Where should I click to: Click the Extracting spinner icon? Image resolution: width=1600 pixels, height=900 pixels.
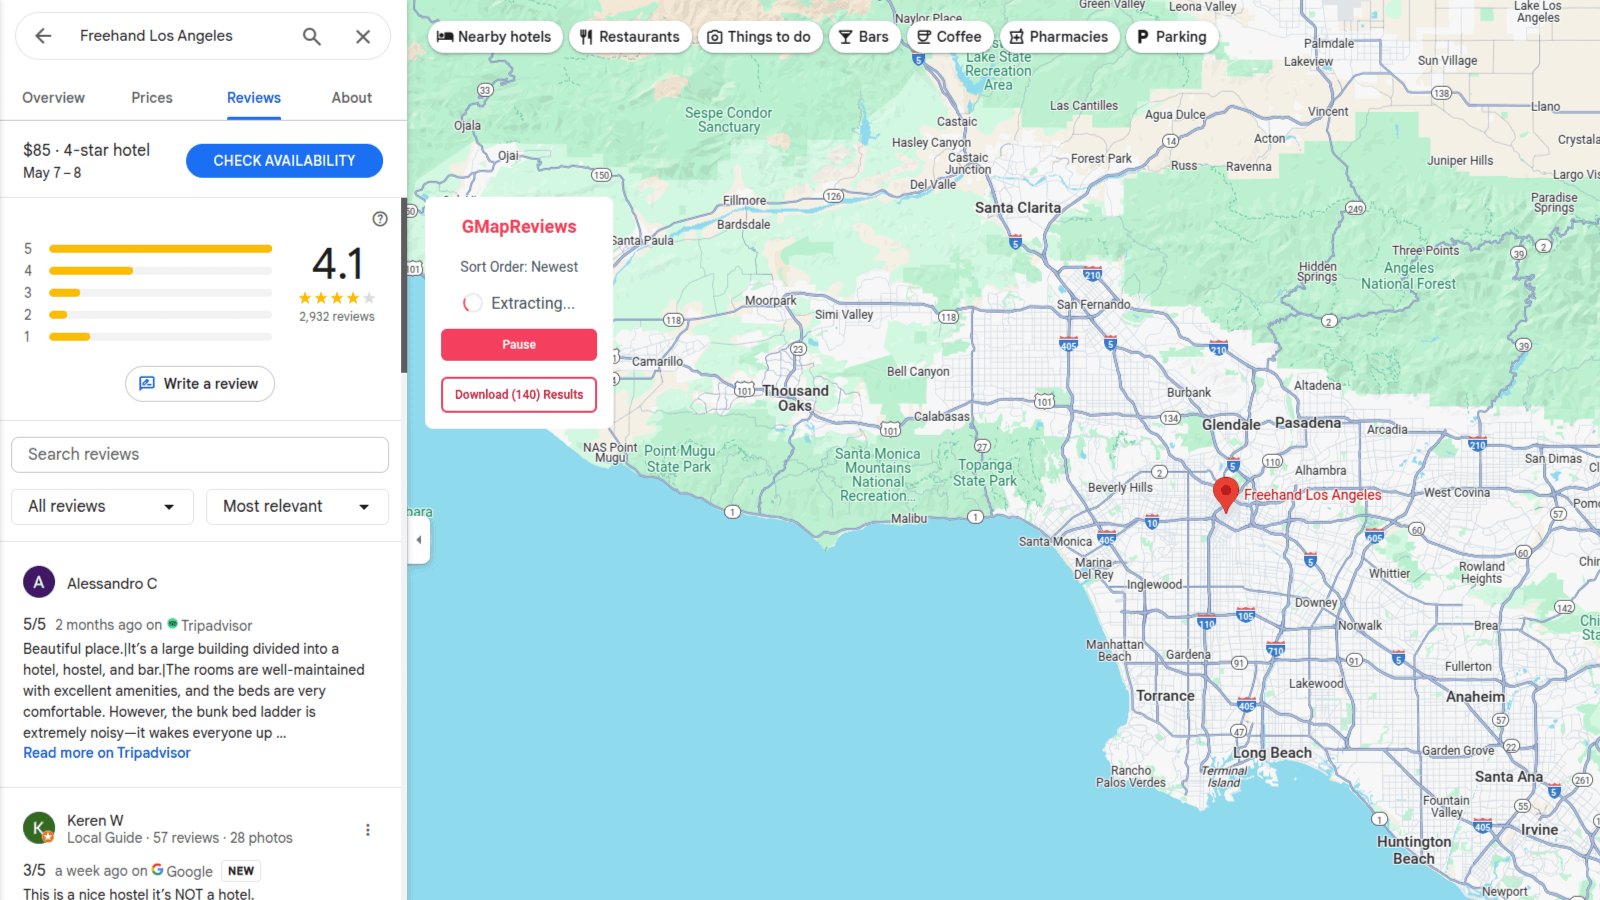tap(473, 303)
